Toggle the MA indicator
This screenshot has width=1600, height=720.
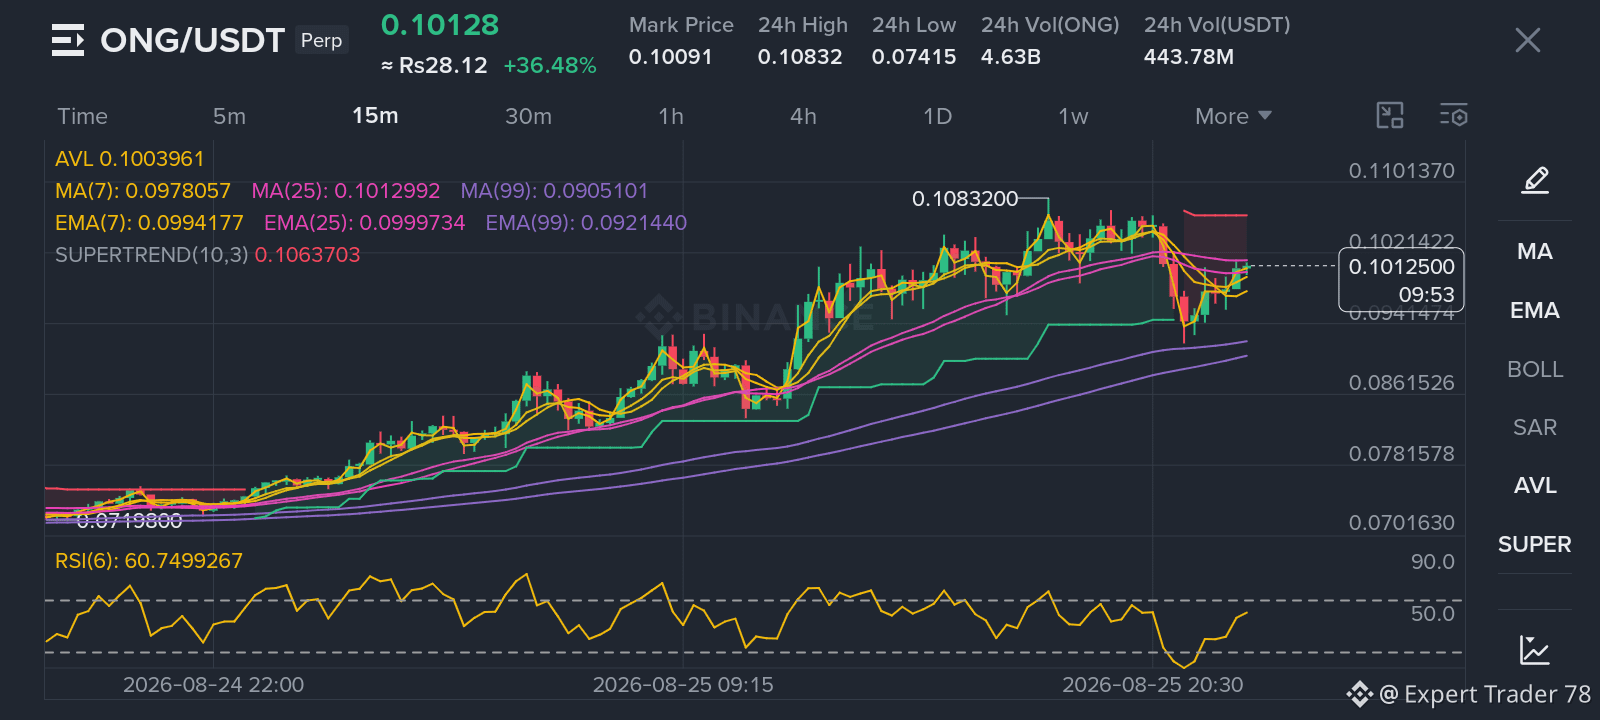coord(1535,251)
